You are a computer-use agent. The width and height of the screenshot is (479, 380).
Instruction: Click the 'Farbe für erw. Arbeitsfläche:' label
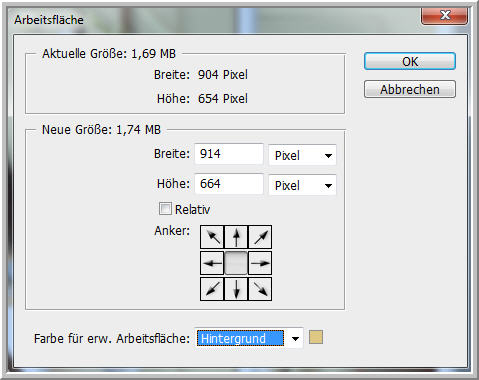[x=112, y=339]
